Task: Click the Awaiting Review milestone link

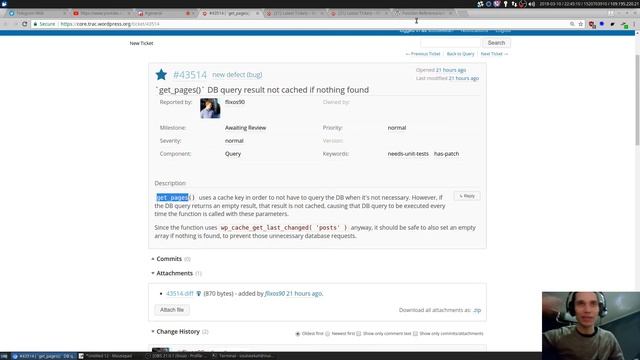Action: tap(245, 128)
